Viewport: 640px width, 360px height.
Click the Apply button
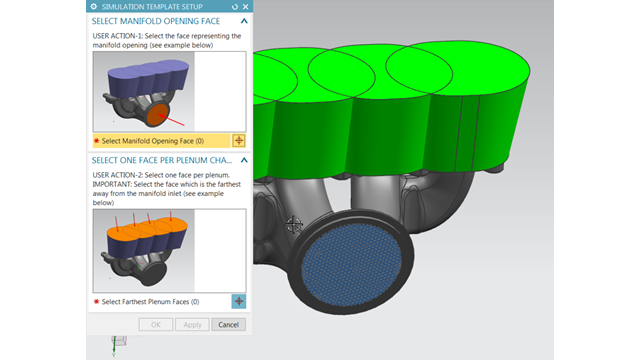point(192,324)
